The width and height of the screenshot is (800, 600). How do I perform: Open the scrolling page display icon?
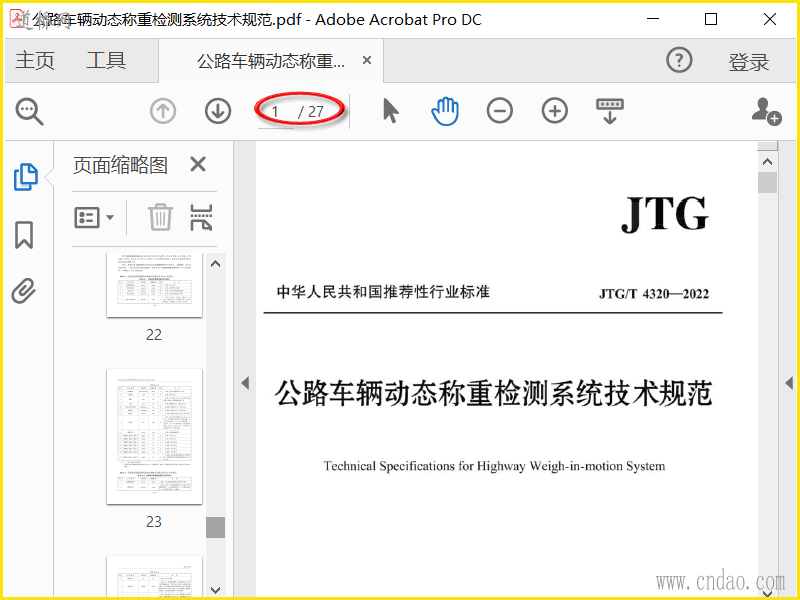[610, 111]
